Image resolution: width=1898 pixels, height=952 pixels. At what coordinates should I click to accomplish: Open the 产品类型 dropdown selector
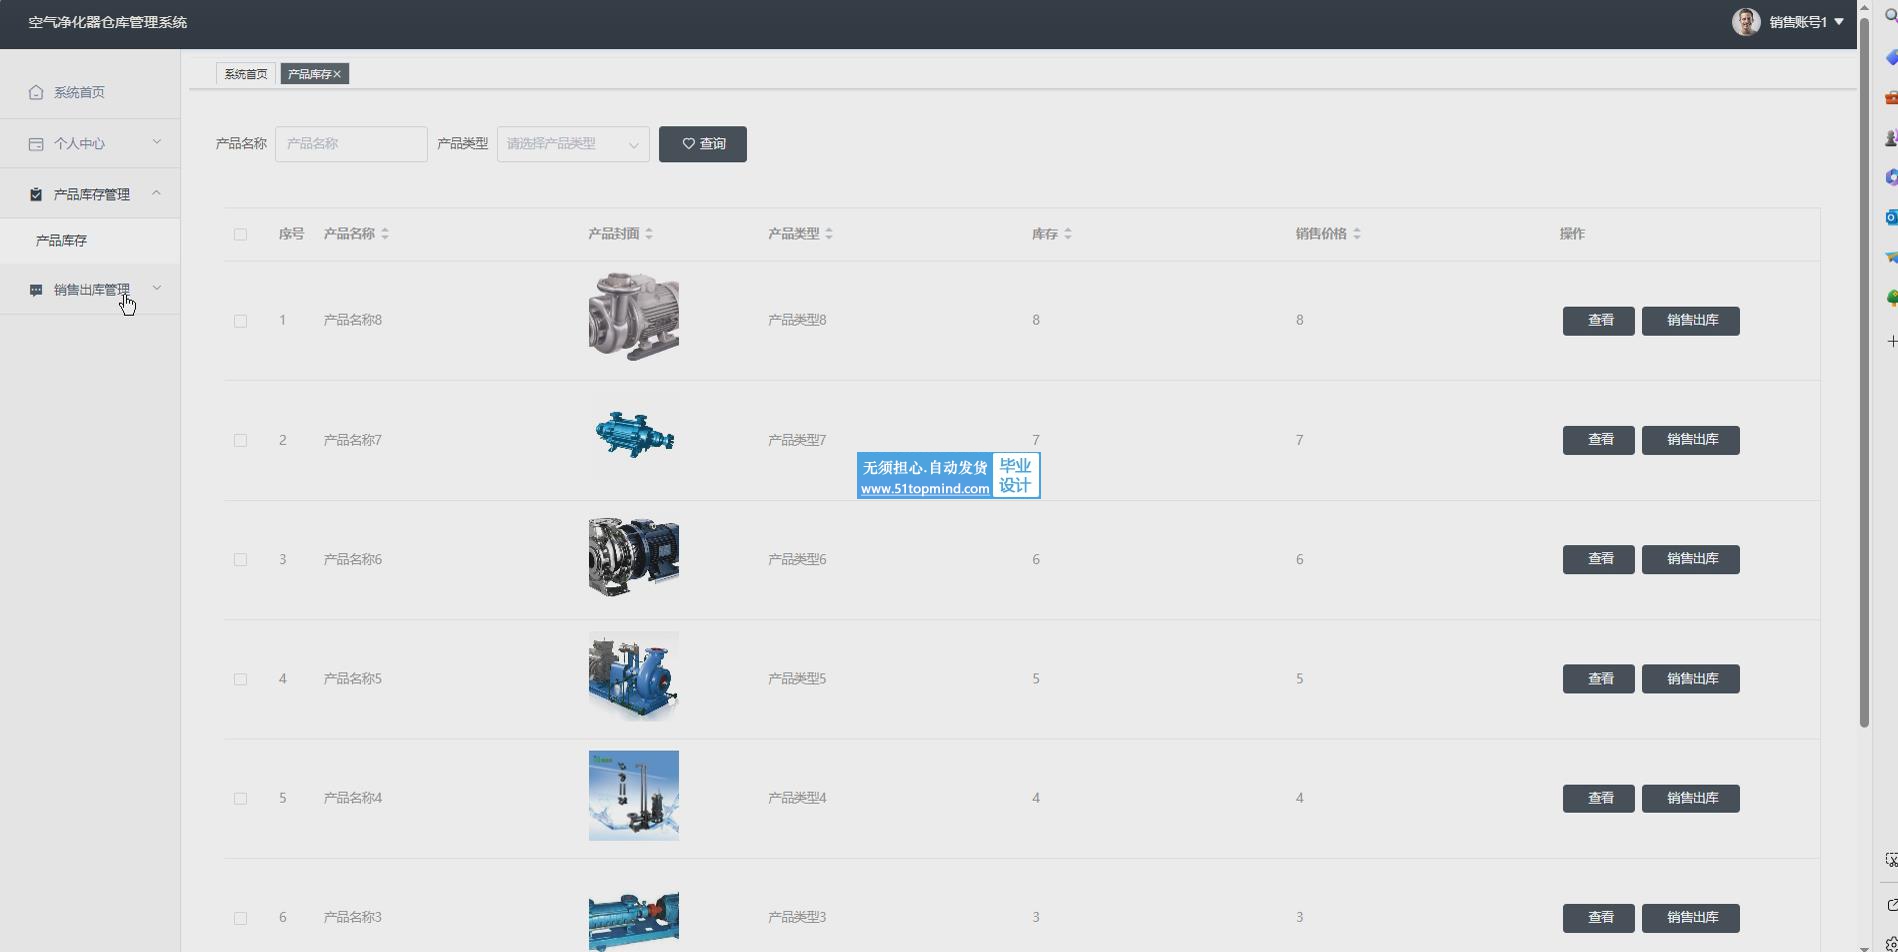572,144
